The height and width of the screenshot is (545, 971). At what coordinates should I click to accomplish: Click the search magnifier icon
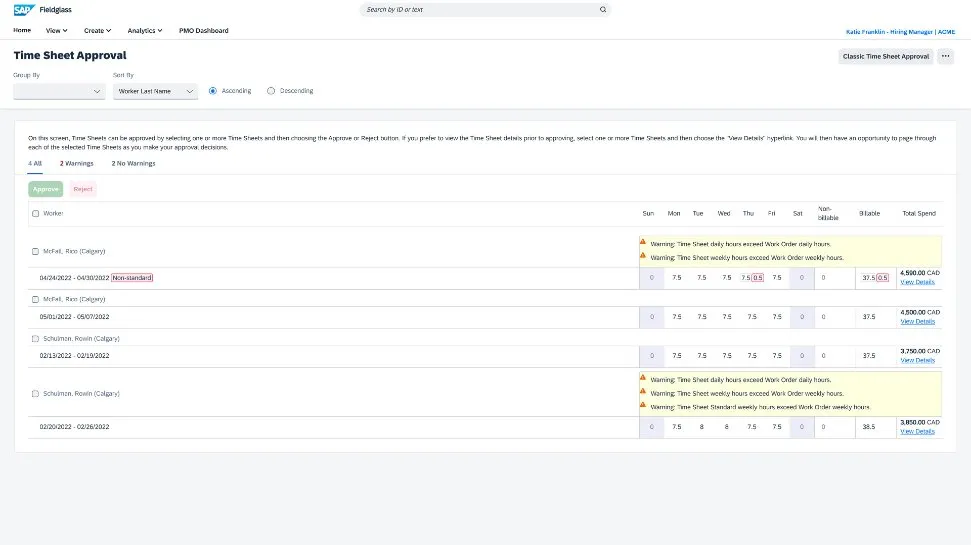click(603, 9)
